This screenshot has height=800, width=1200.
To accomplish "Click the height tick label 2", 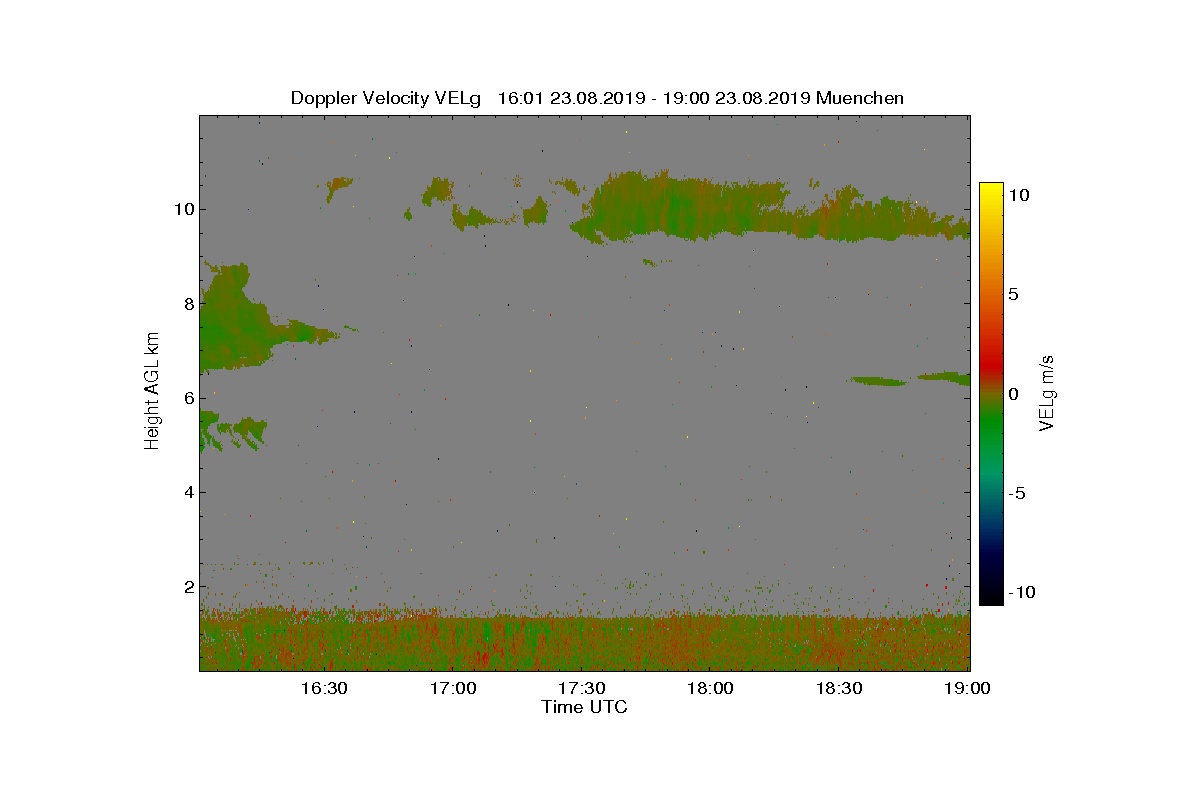I will click(188, 587).
